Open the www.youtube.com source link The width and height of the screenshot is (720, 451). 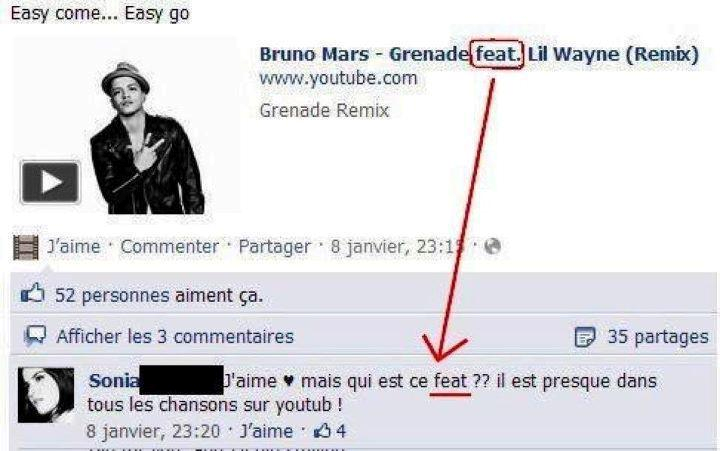[338, 79]
